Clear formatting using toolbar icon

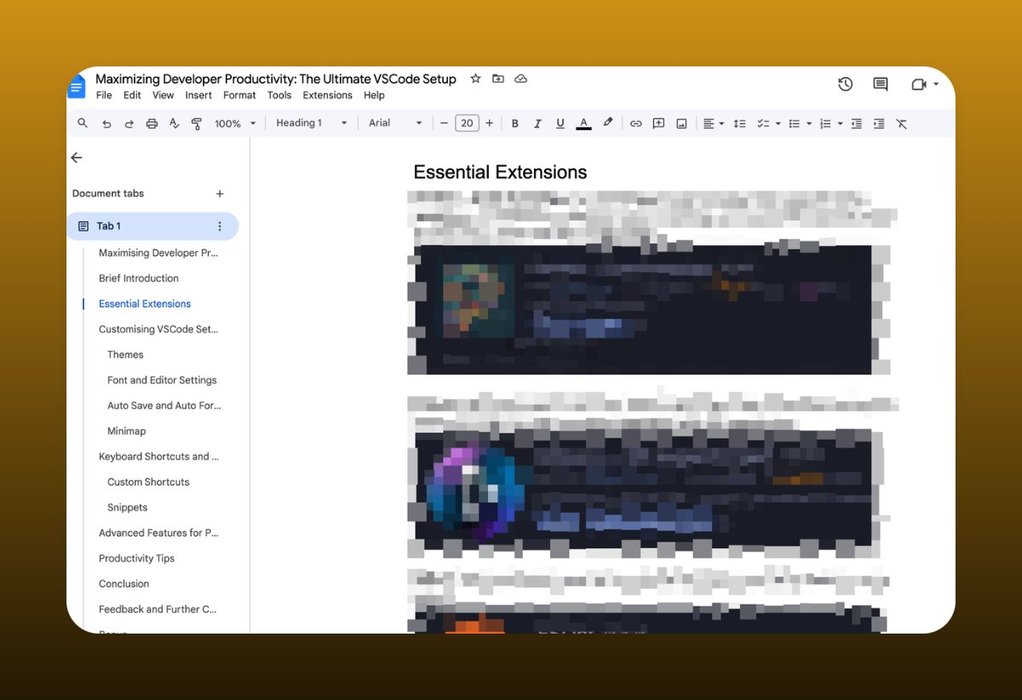[901, 123]
